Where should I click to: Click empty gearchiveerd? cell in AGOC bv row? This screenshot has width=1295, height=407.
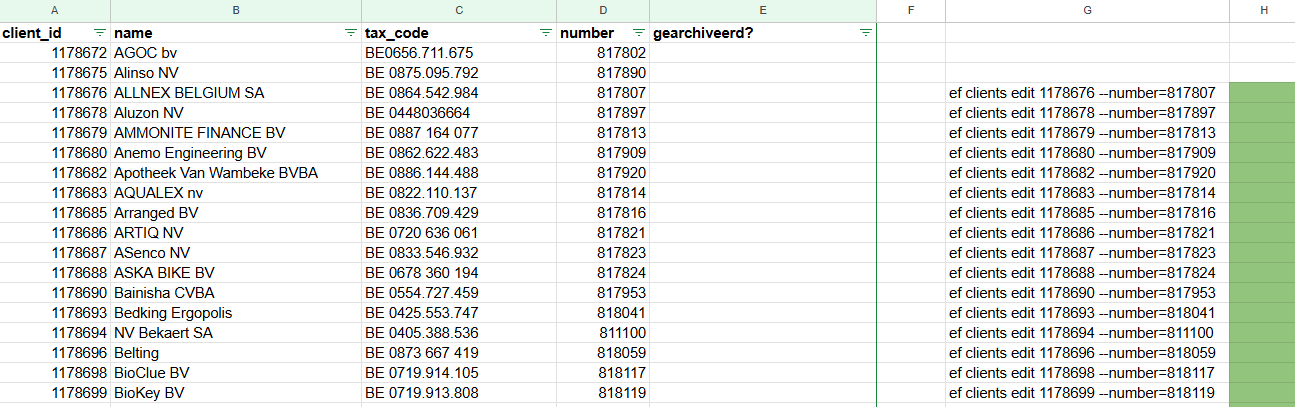click(763, 53)
